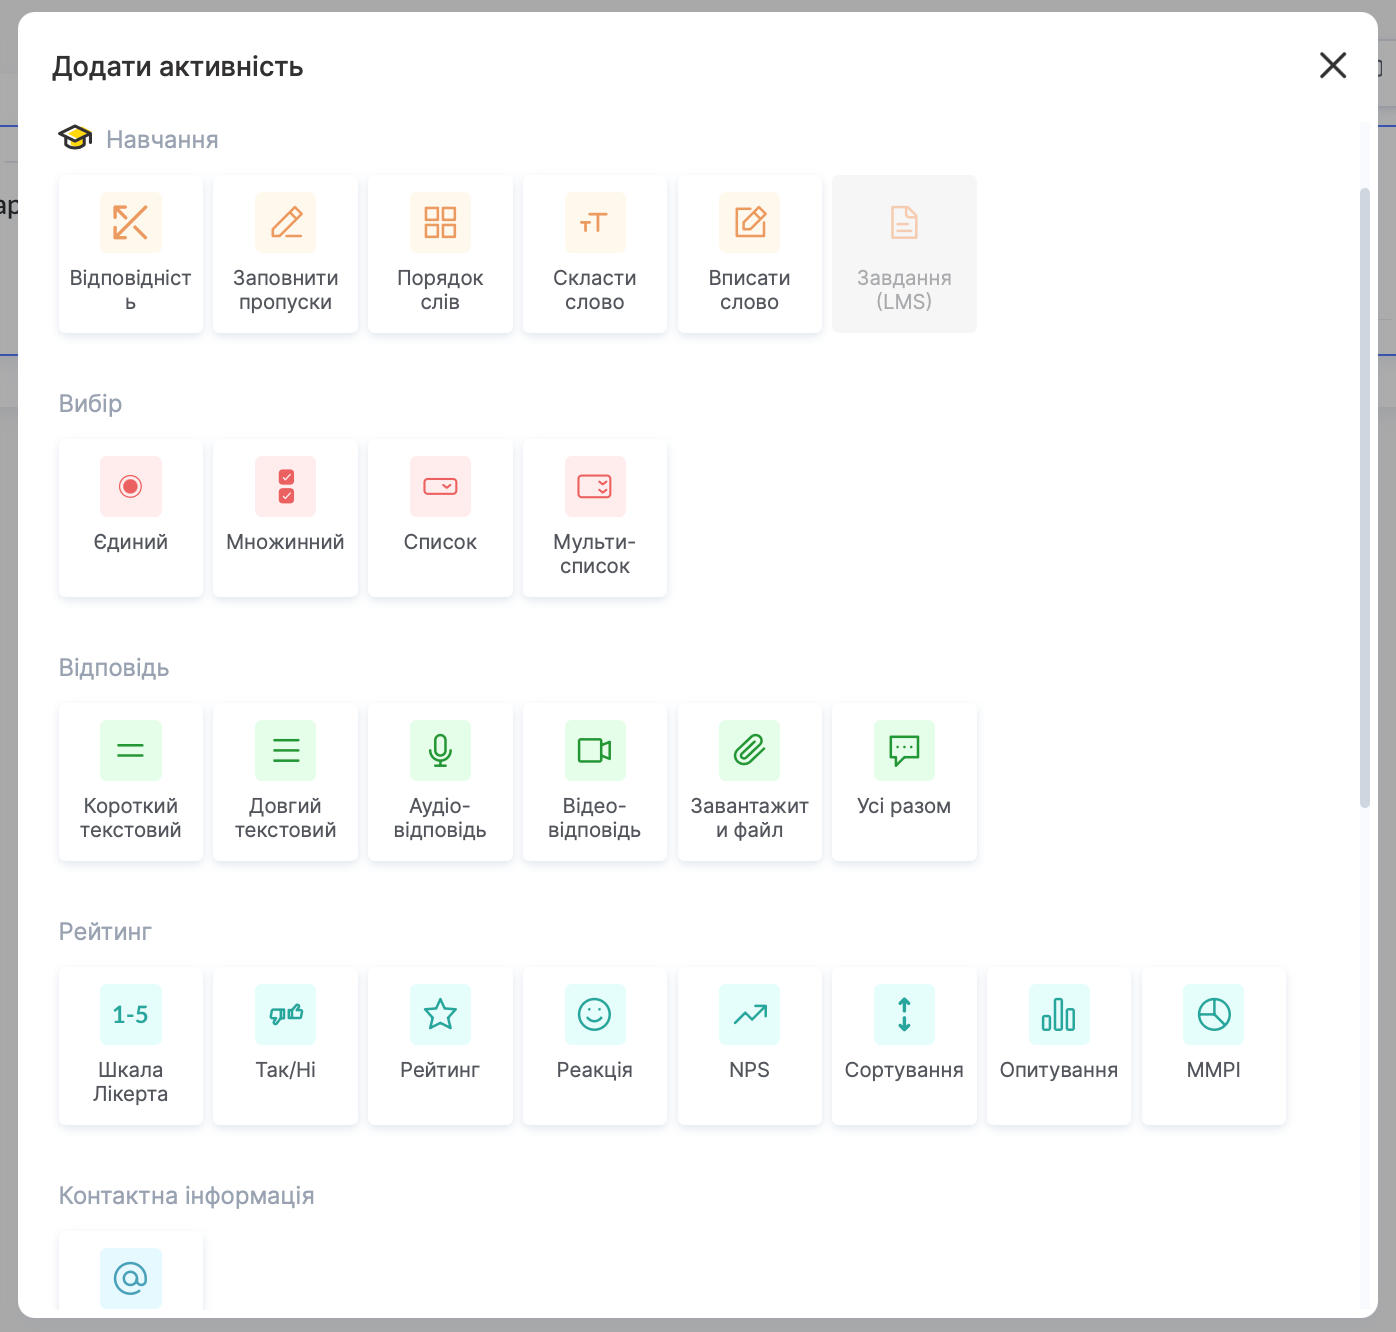The height and width of the screenshot is (1332, 1396).
Task: Add a Порядок слів activity
Action: [x=440, y=254]
